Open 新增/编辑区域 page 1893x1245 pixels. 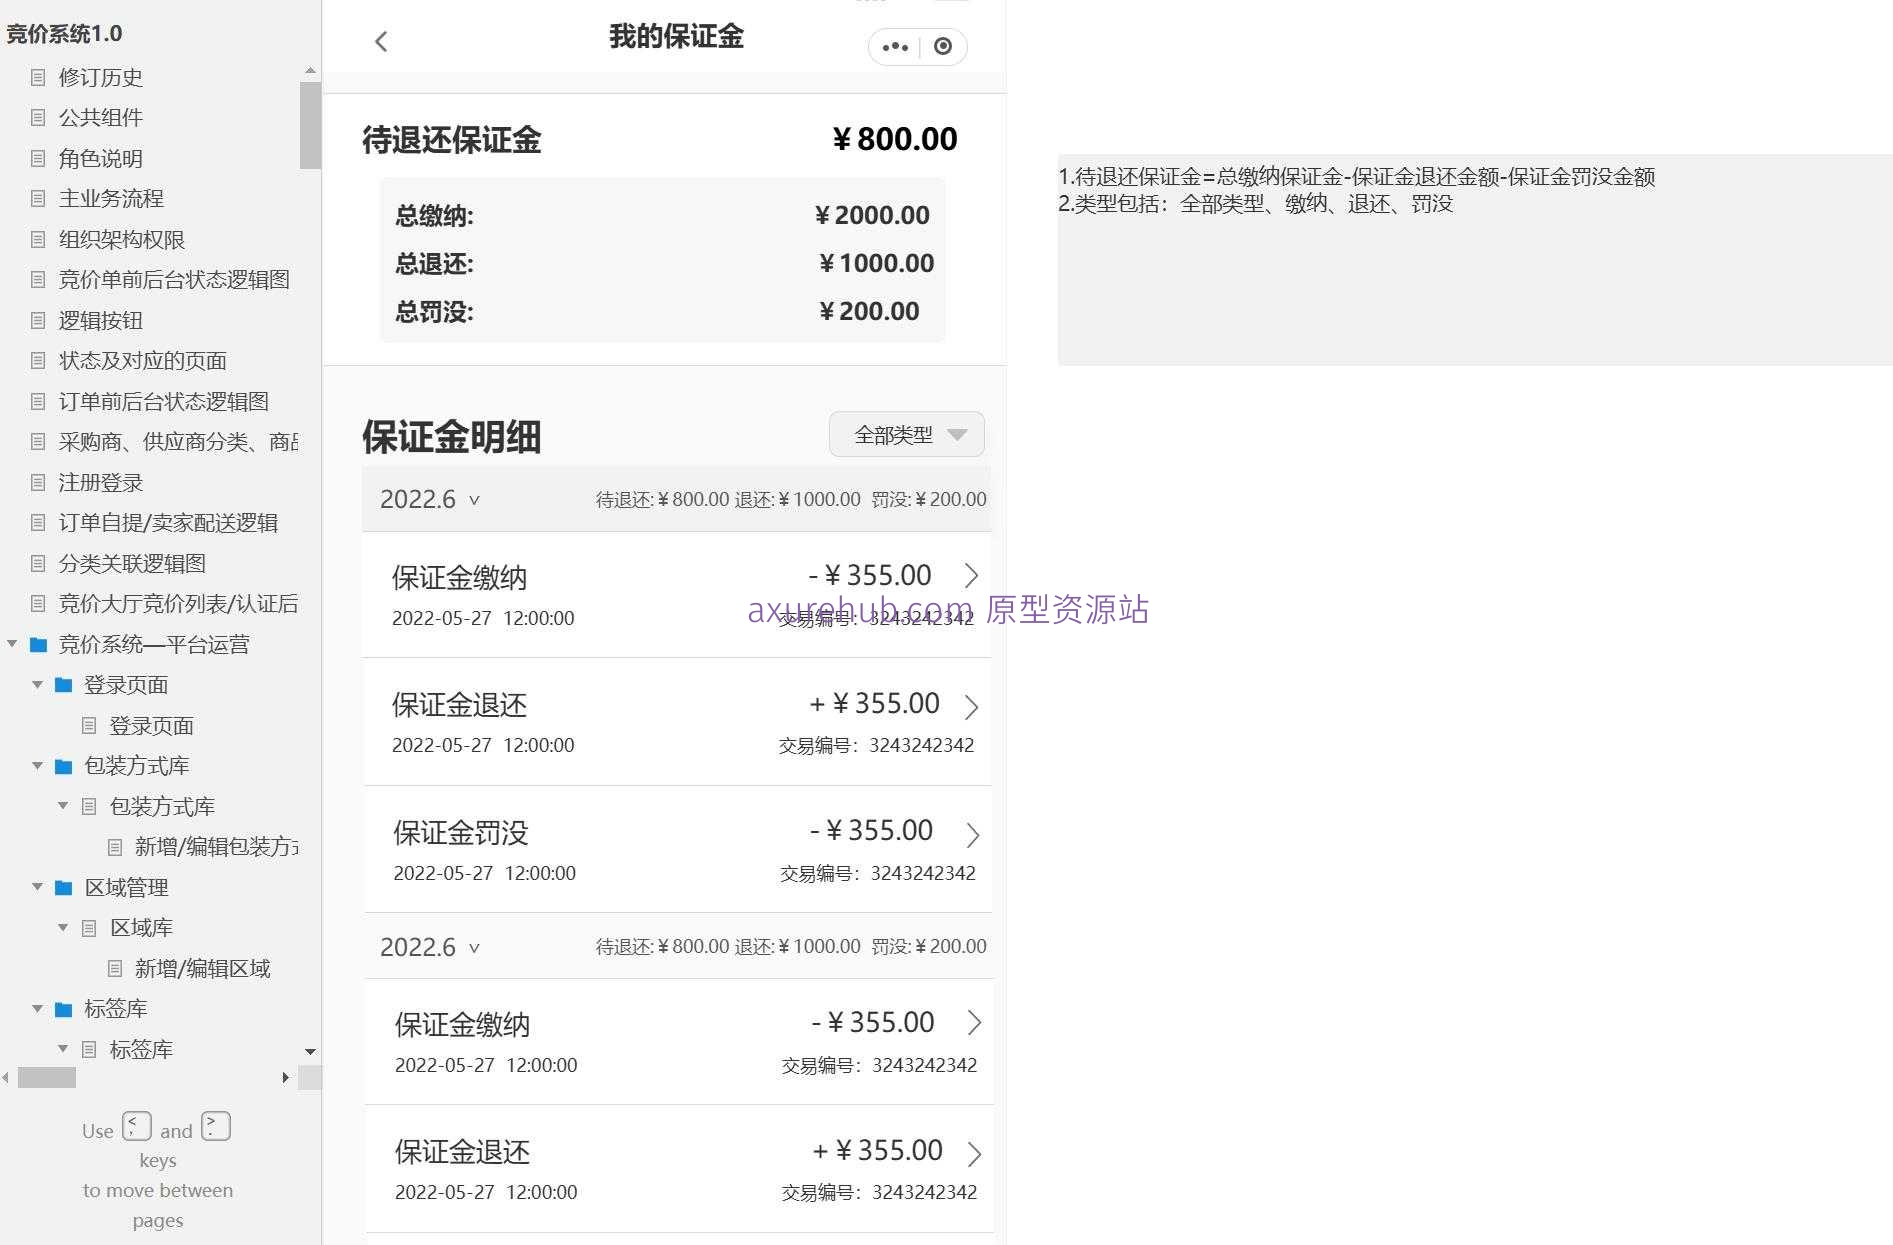click(x=202, y=968)
